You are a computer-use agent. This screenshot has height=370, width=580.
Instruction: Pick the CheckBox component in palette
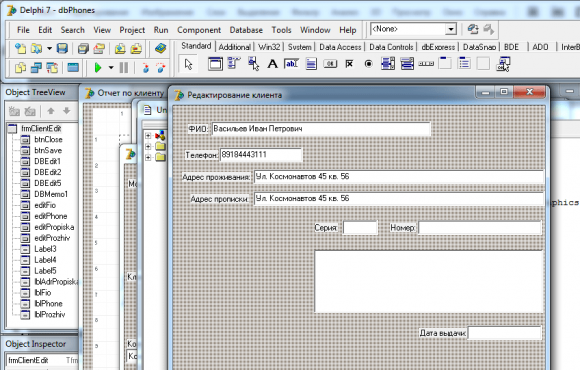(349, 64)
